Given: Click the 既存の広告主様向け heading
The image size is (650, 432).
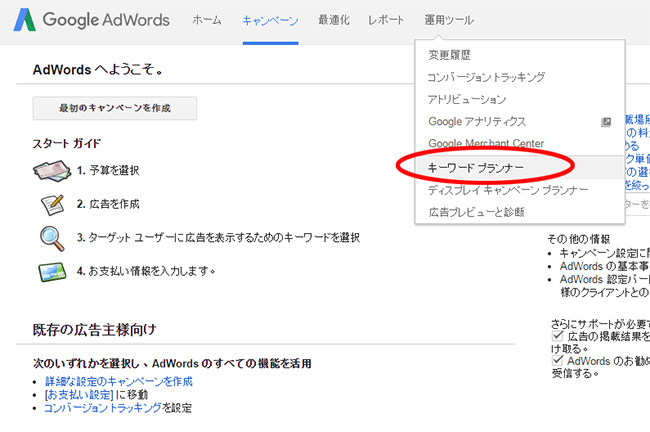Looking at the screenshot, I should pos(95,330).
